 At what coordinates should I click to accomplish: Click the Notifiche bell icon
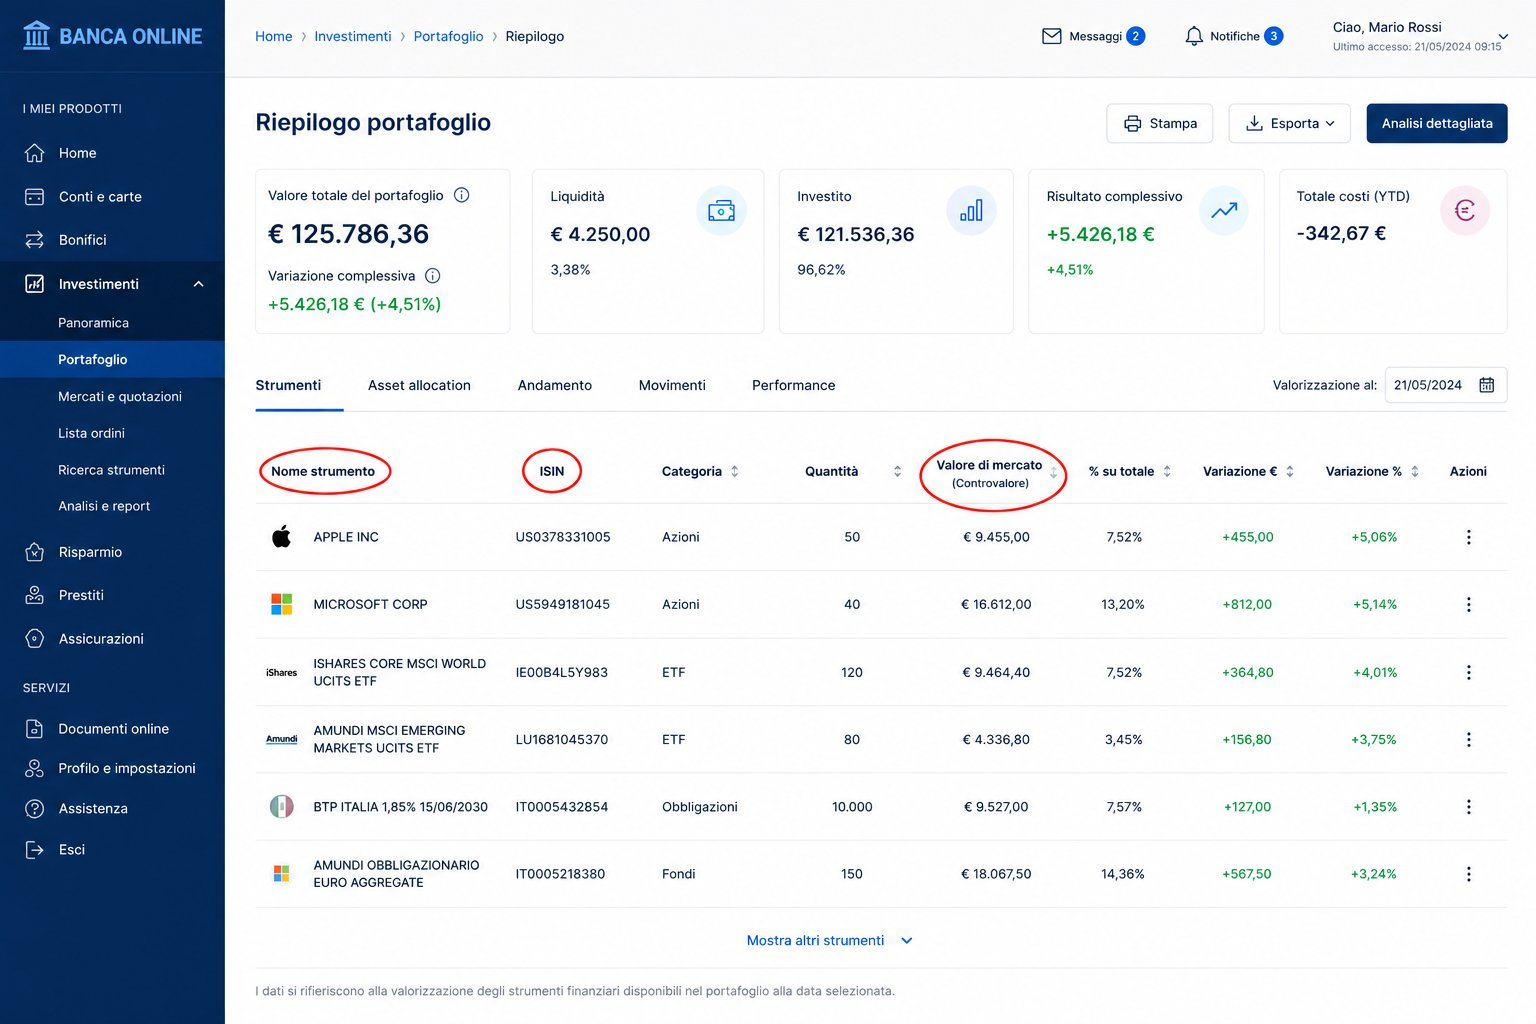click(x=1194, y=36)
